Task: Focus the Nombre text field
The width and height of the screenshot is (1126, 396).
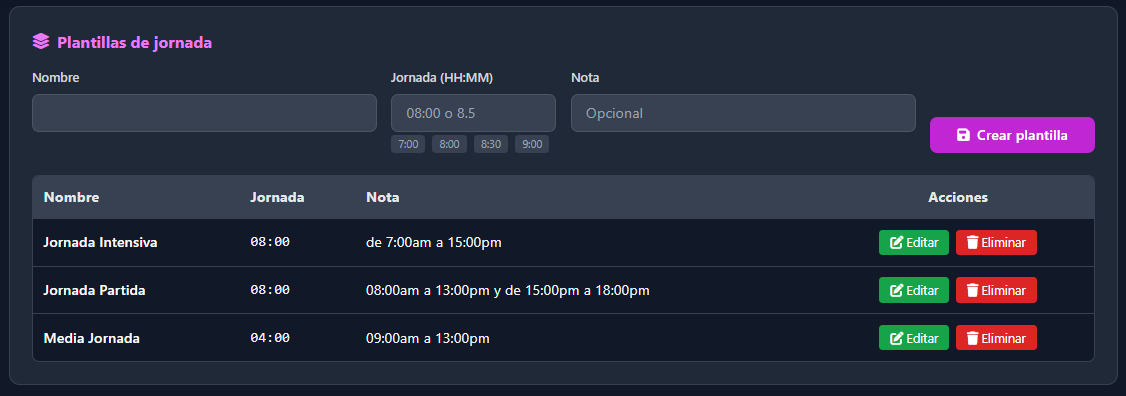Action: point(204,113)
